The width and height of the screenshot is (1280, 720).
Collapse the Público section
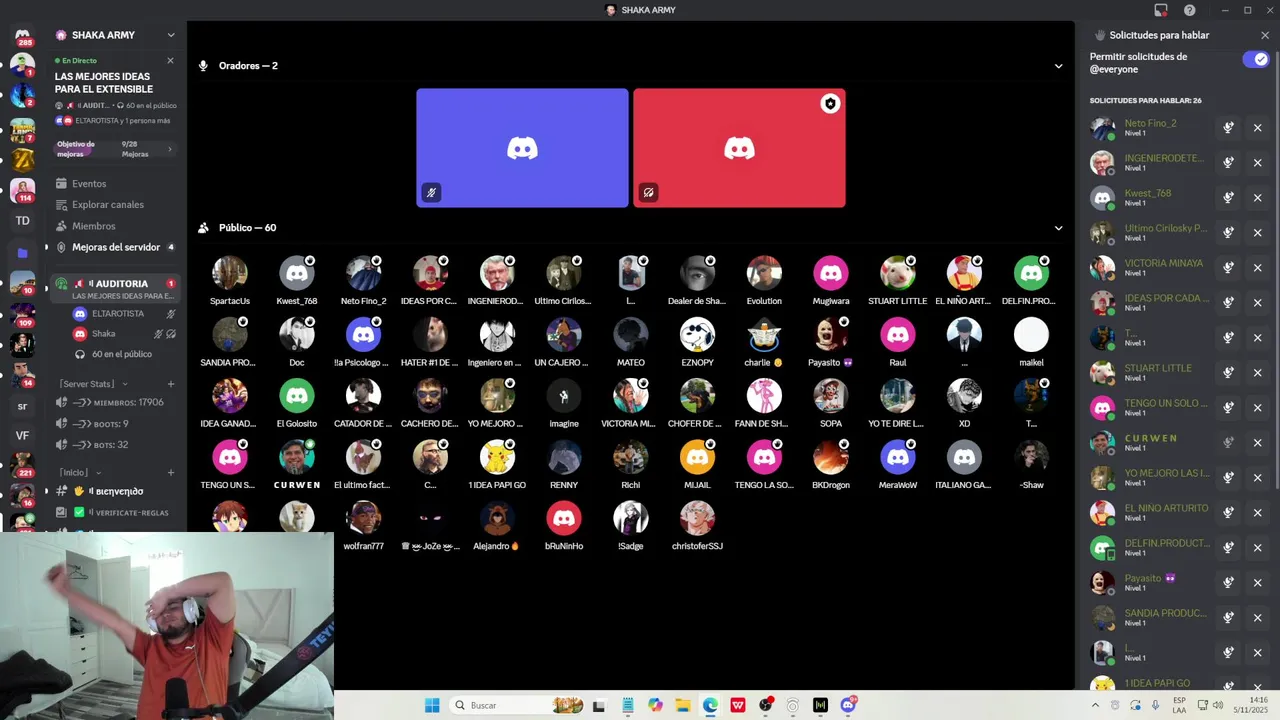[1058, 228]
